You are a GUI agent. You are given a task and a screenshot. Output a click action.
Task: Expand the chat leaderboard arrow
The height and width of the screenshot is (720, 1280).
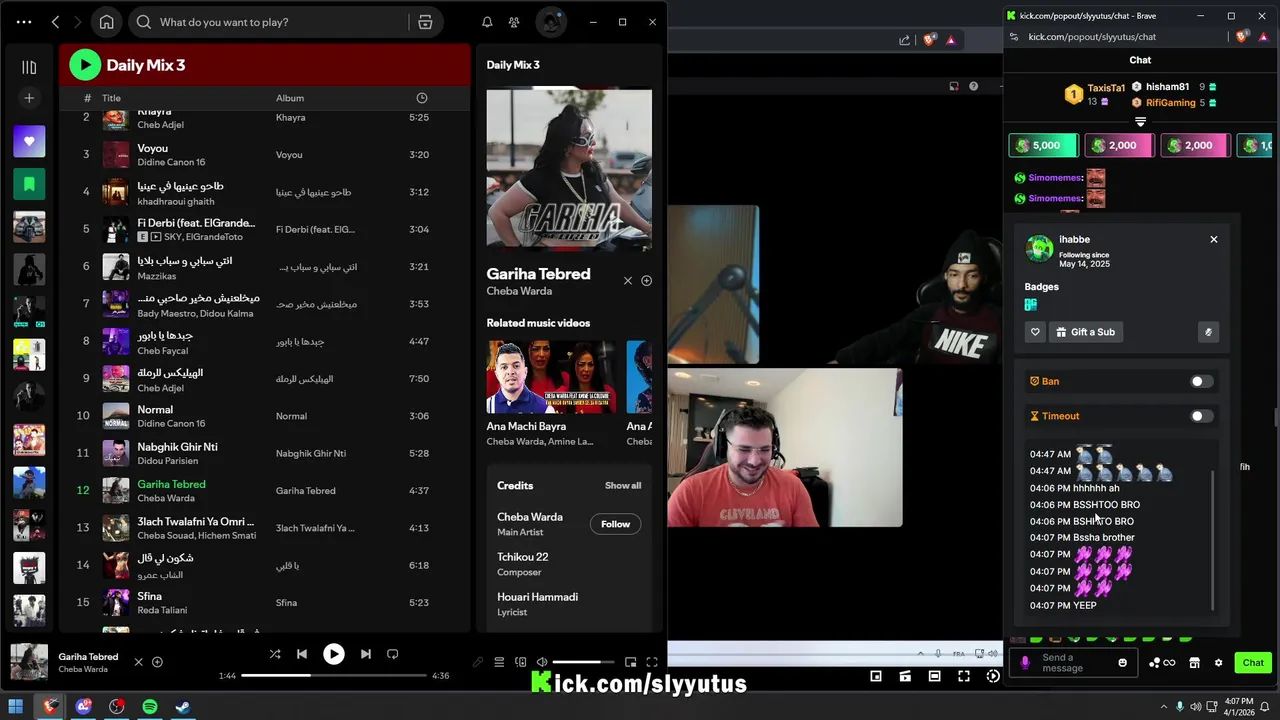[1140, 122]
